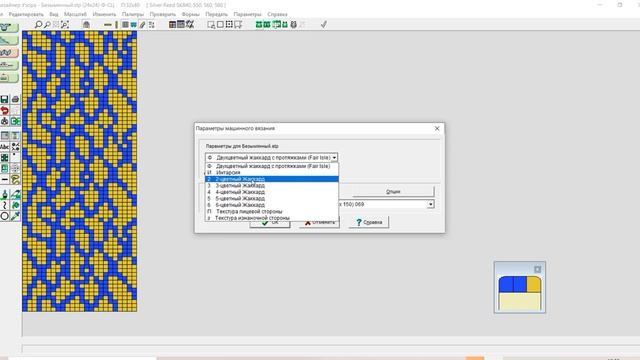Select the Abc text tool
This screenshot has height=360, width=640.
point(4,147)
